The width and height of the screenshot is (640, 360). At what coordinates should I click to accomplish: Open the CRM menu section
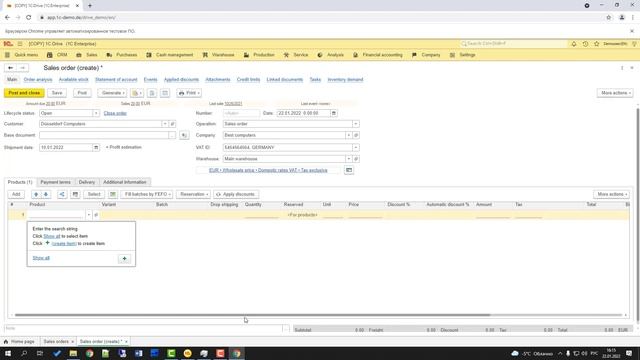pyautogui.click(x=57, y=55)
